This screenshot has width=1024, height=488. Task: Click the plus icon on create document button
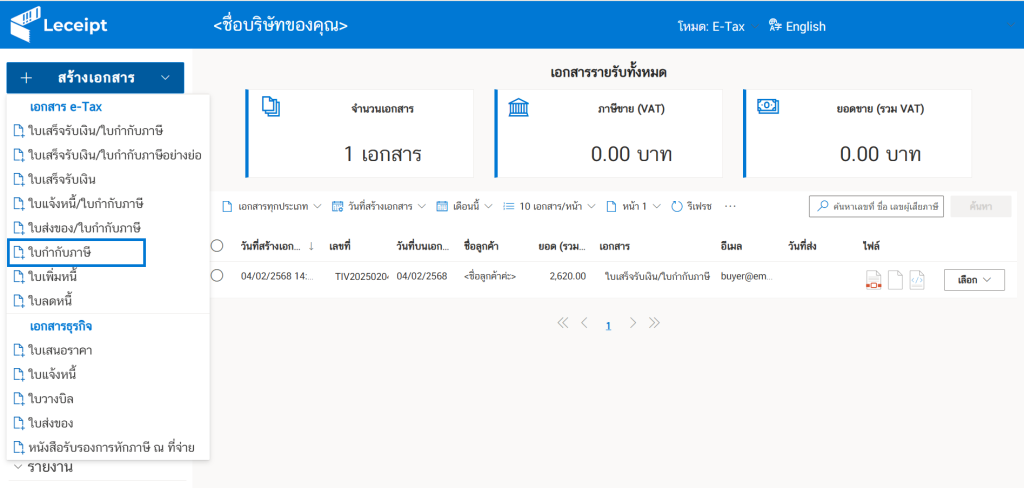(26, 78)
